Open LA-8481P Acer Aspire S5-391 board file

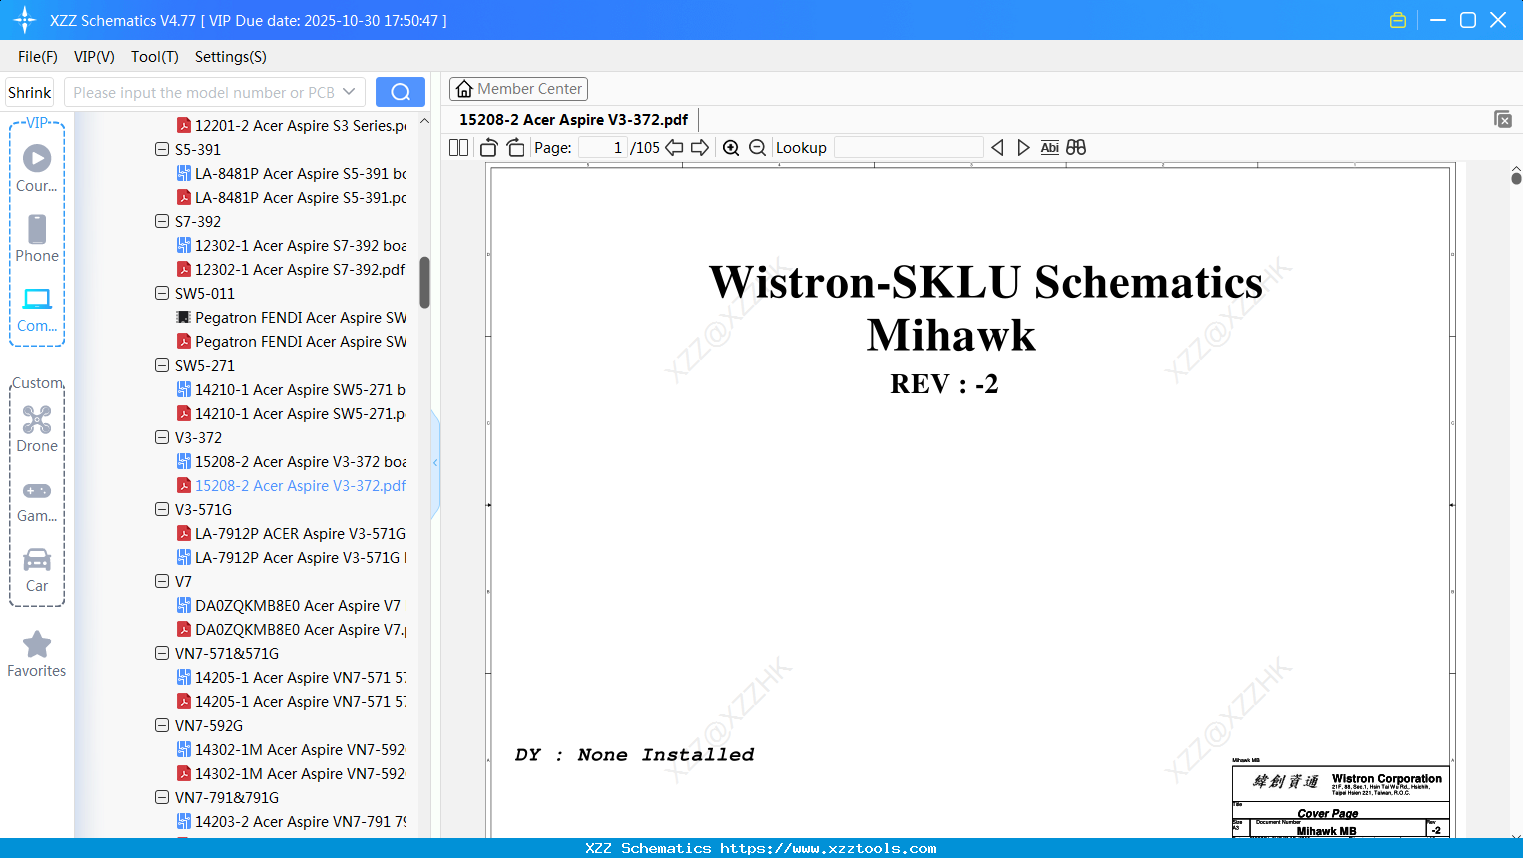[292, 173]
